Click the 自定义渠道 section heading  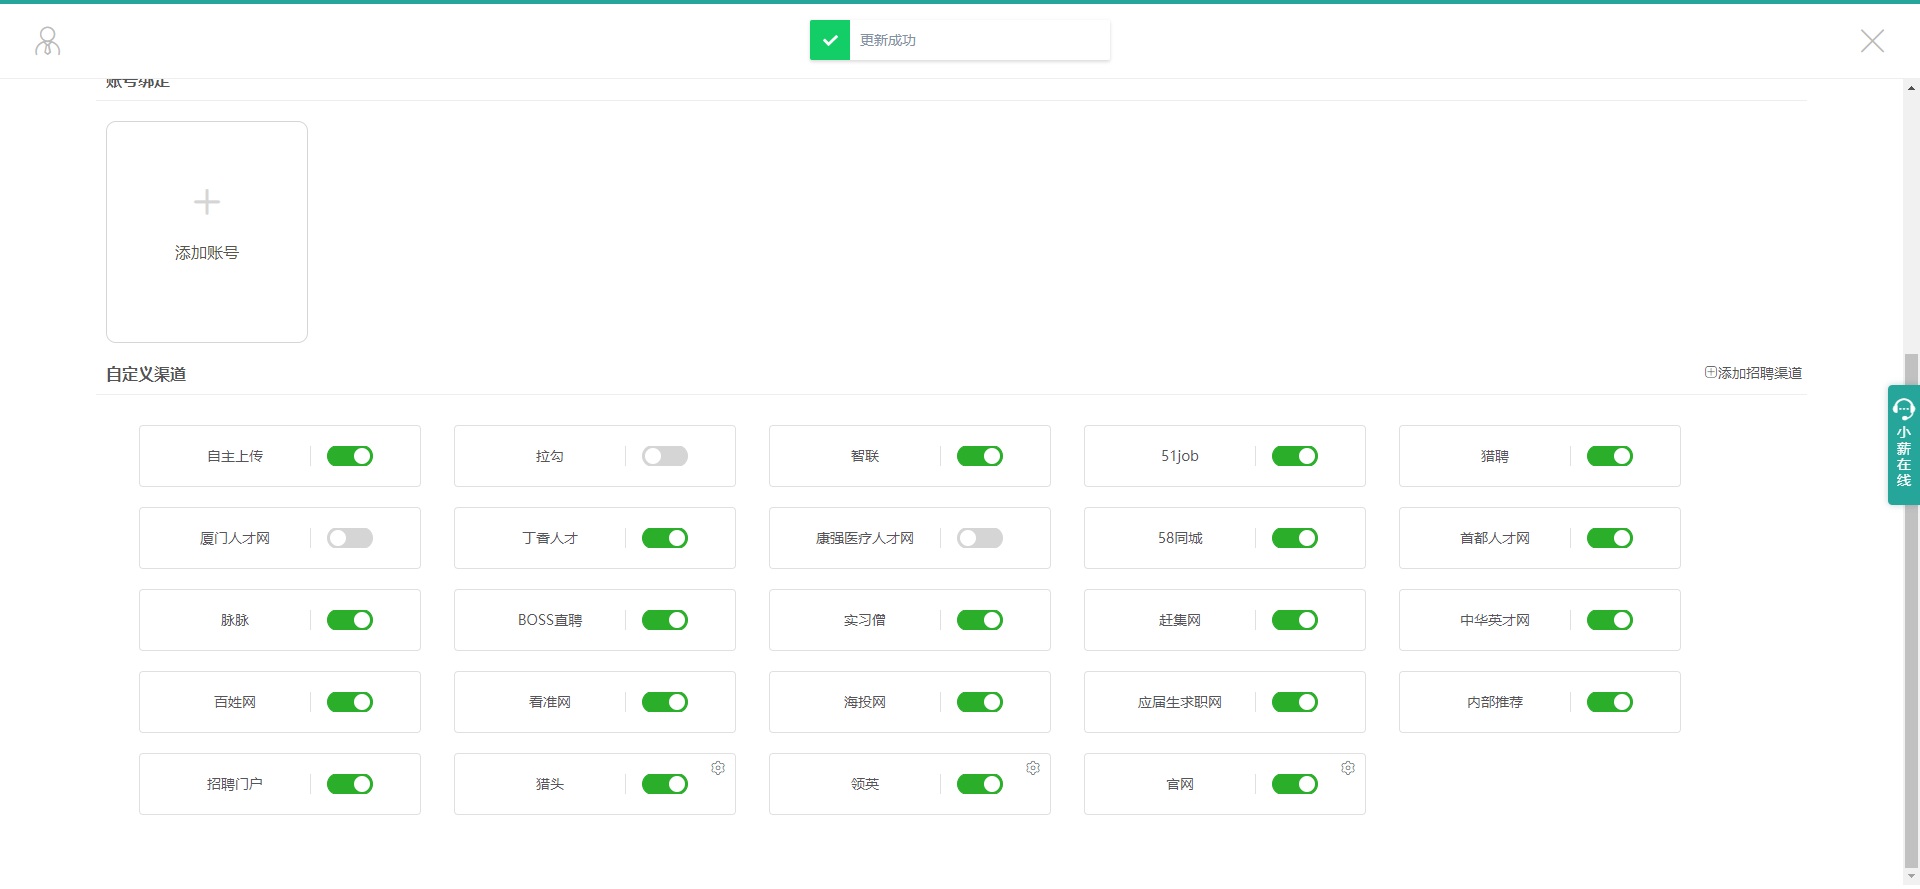(146, 374)
